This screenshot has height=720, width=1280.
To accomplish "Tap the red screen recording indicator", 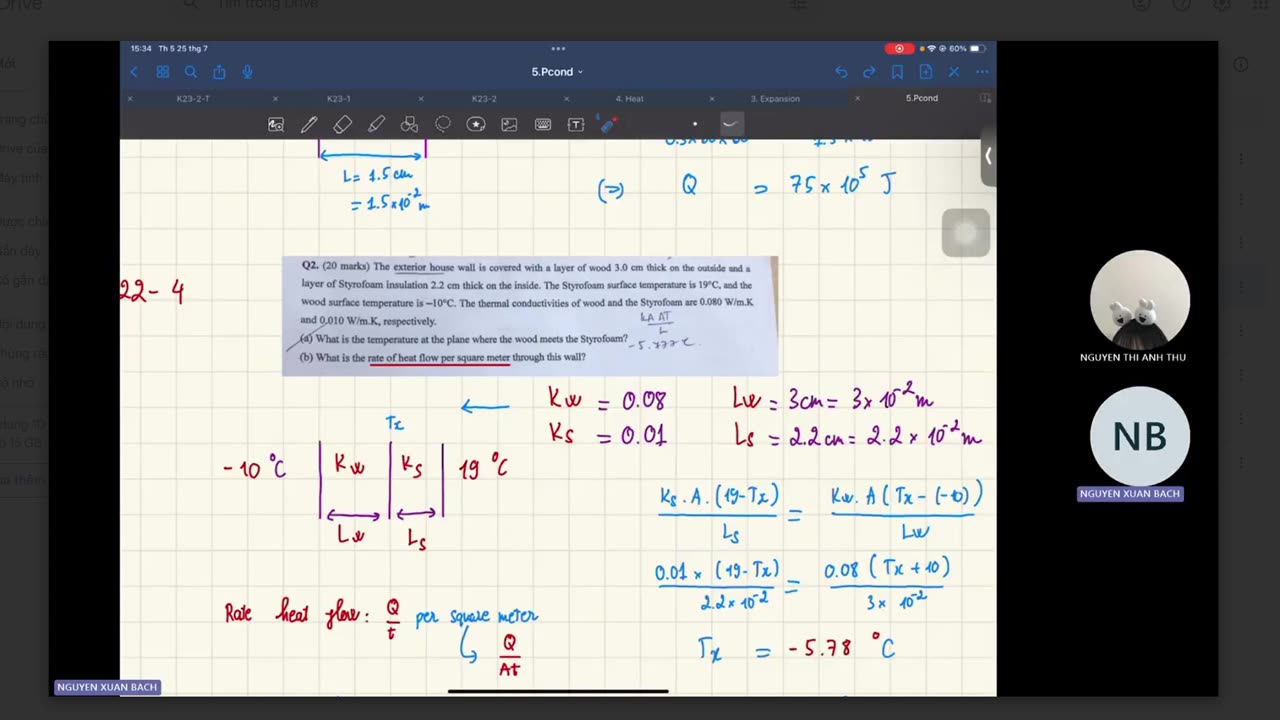I will coord(899,48).
